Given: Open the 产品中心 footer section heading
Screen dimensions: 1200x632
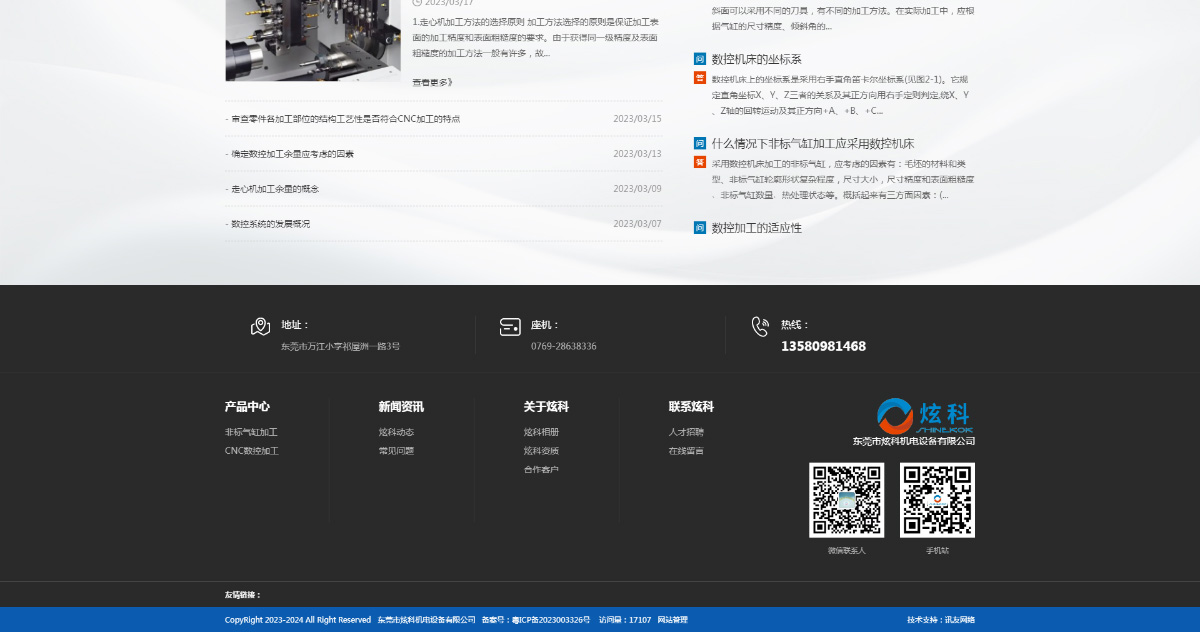Looking at the screenshot, I should click(x=247, y=406).
